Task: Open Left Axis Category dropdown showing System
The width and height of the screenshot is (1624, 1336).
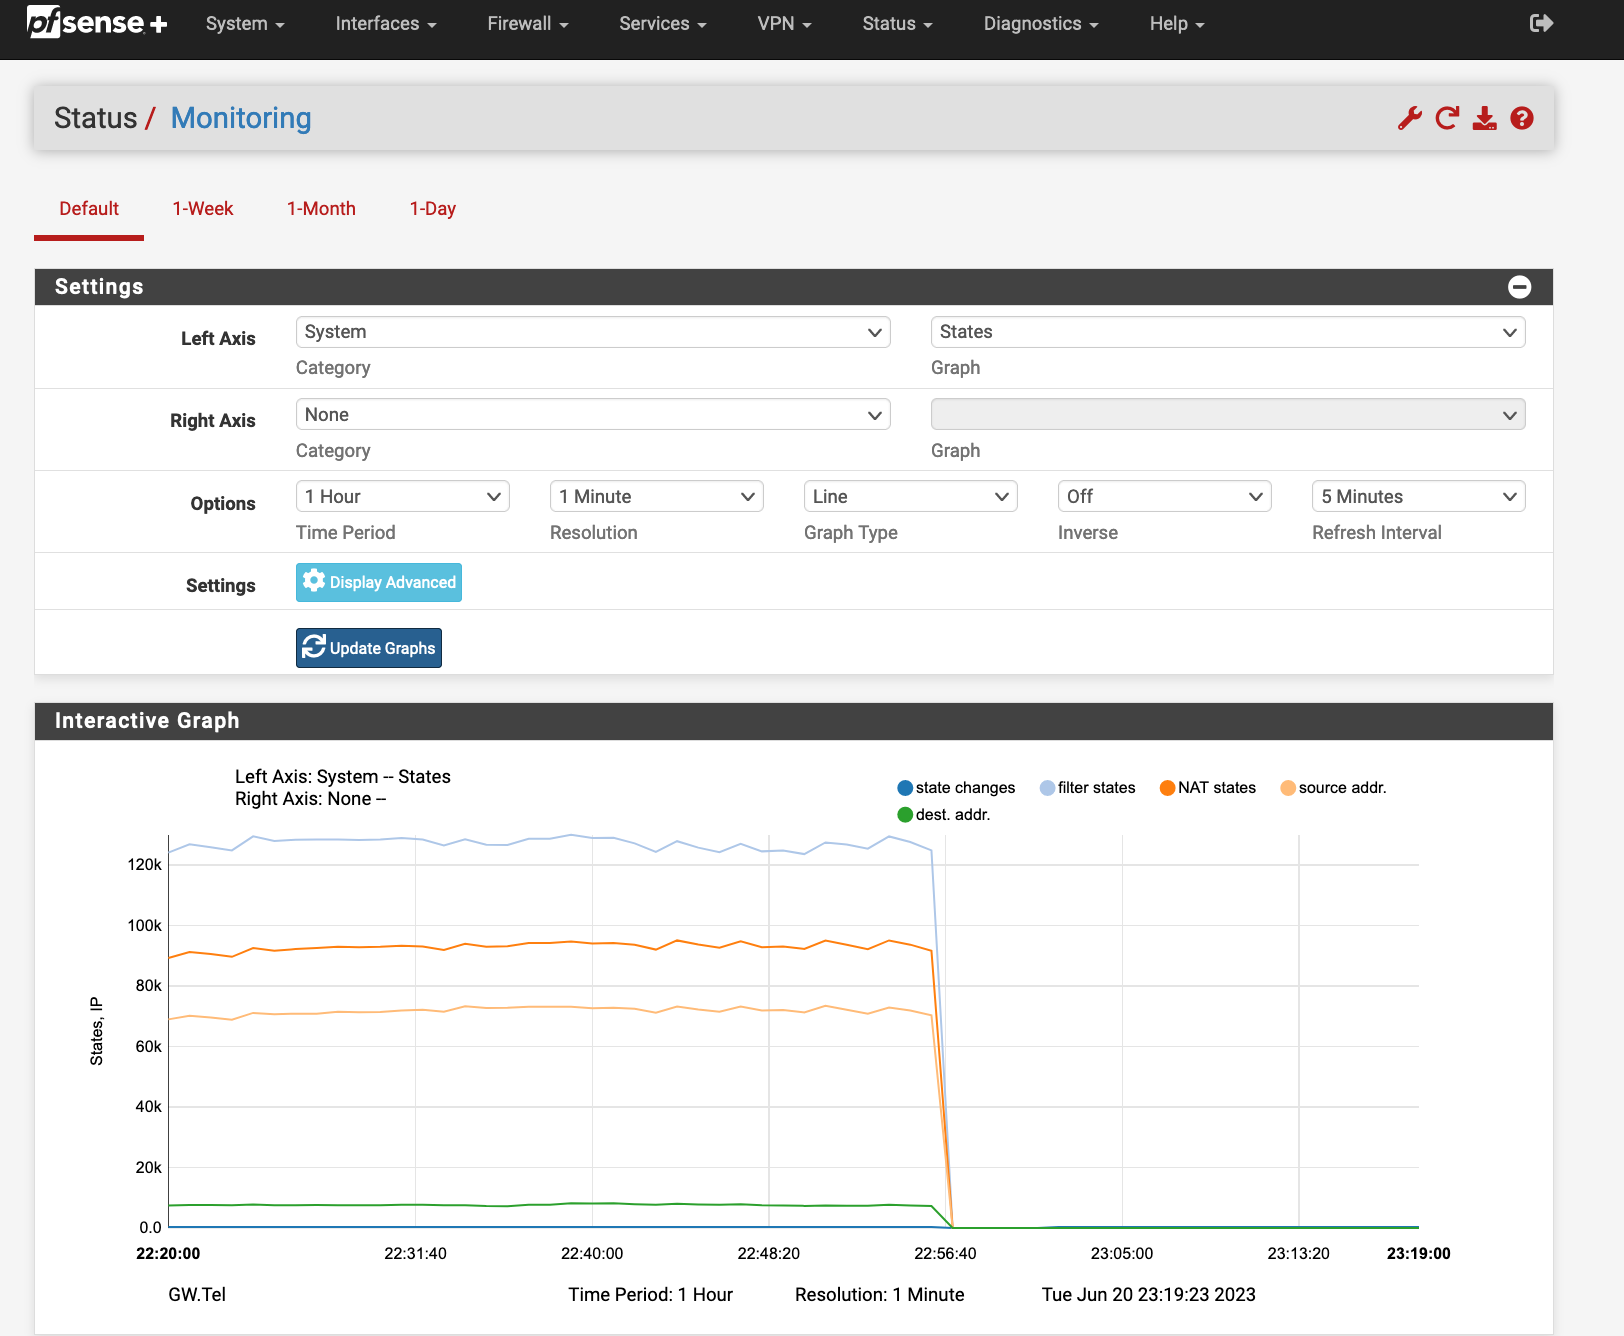Action: click(593, 332)
